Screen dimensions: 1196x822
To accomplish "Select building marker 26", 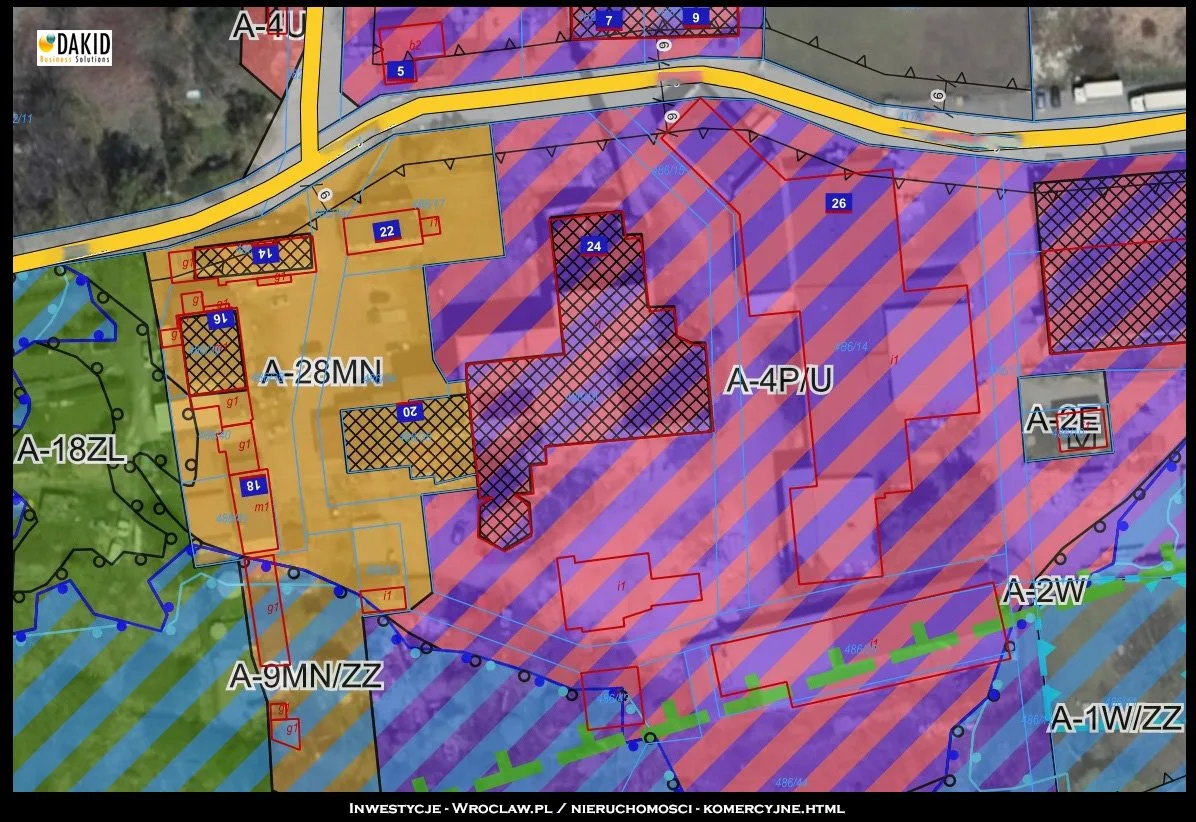I will coord(838,203).
